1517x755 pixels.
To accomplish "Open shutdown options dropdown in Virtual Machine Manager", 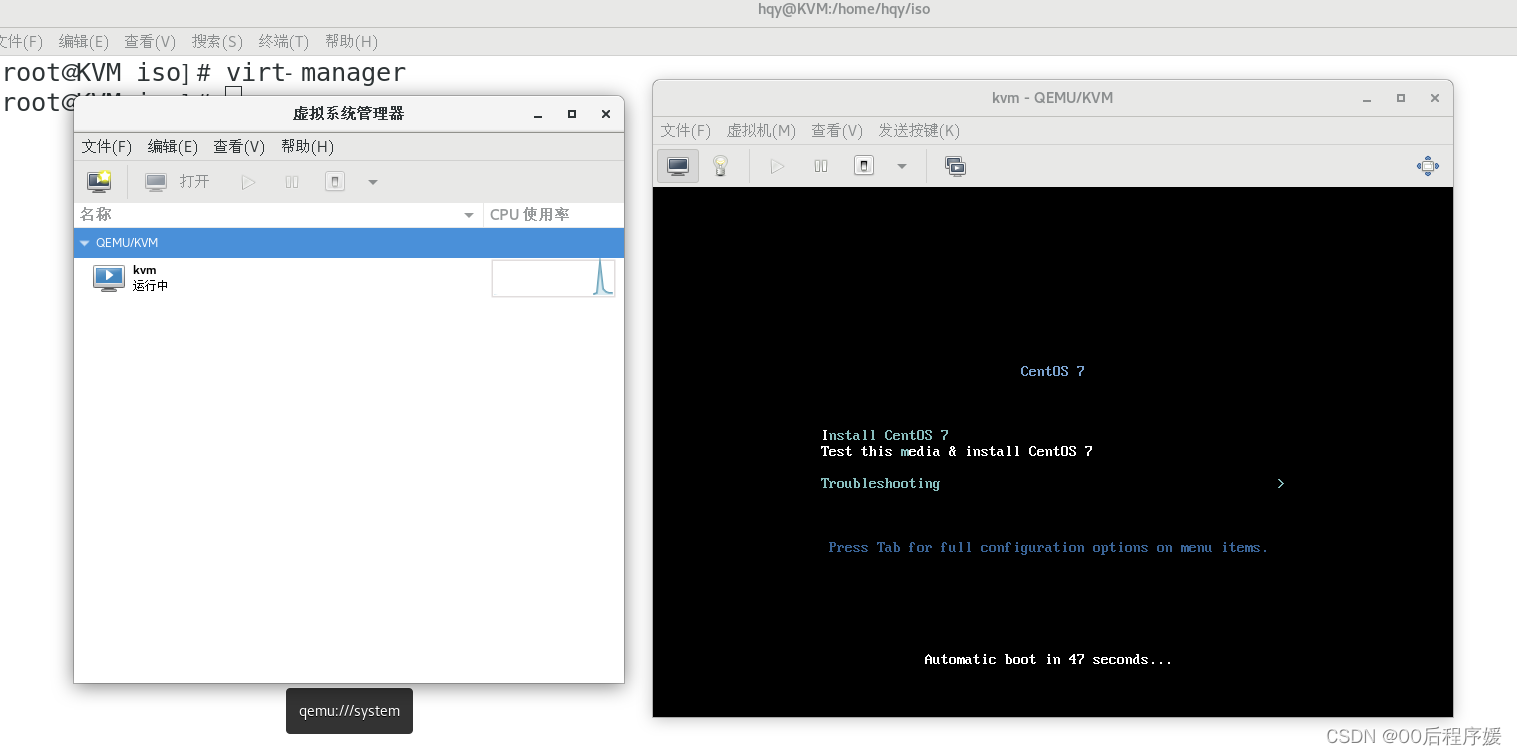I will (373, 182).
